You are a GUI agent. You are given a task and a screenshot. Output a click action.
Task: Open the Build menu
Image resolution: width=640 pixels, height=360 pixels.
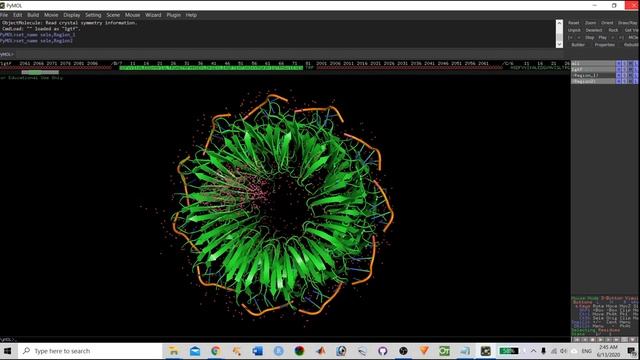[x=33, y=15]
